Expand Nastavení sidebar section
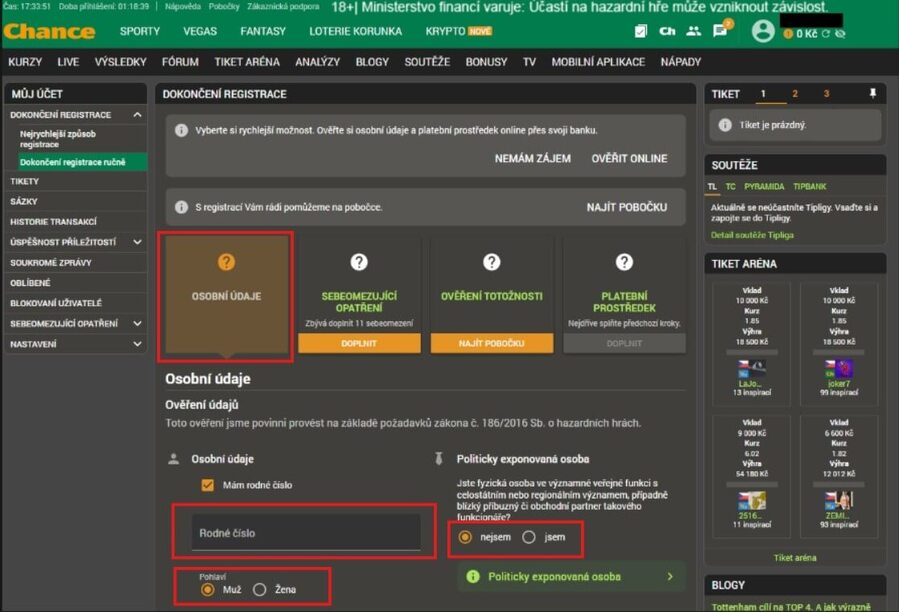The width and height of the screenshot is (899, 612). (x=137, y=344)
